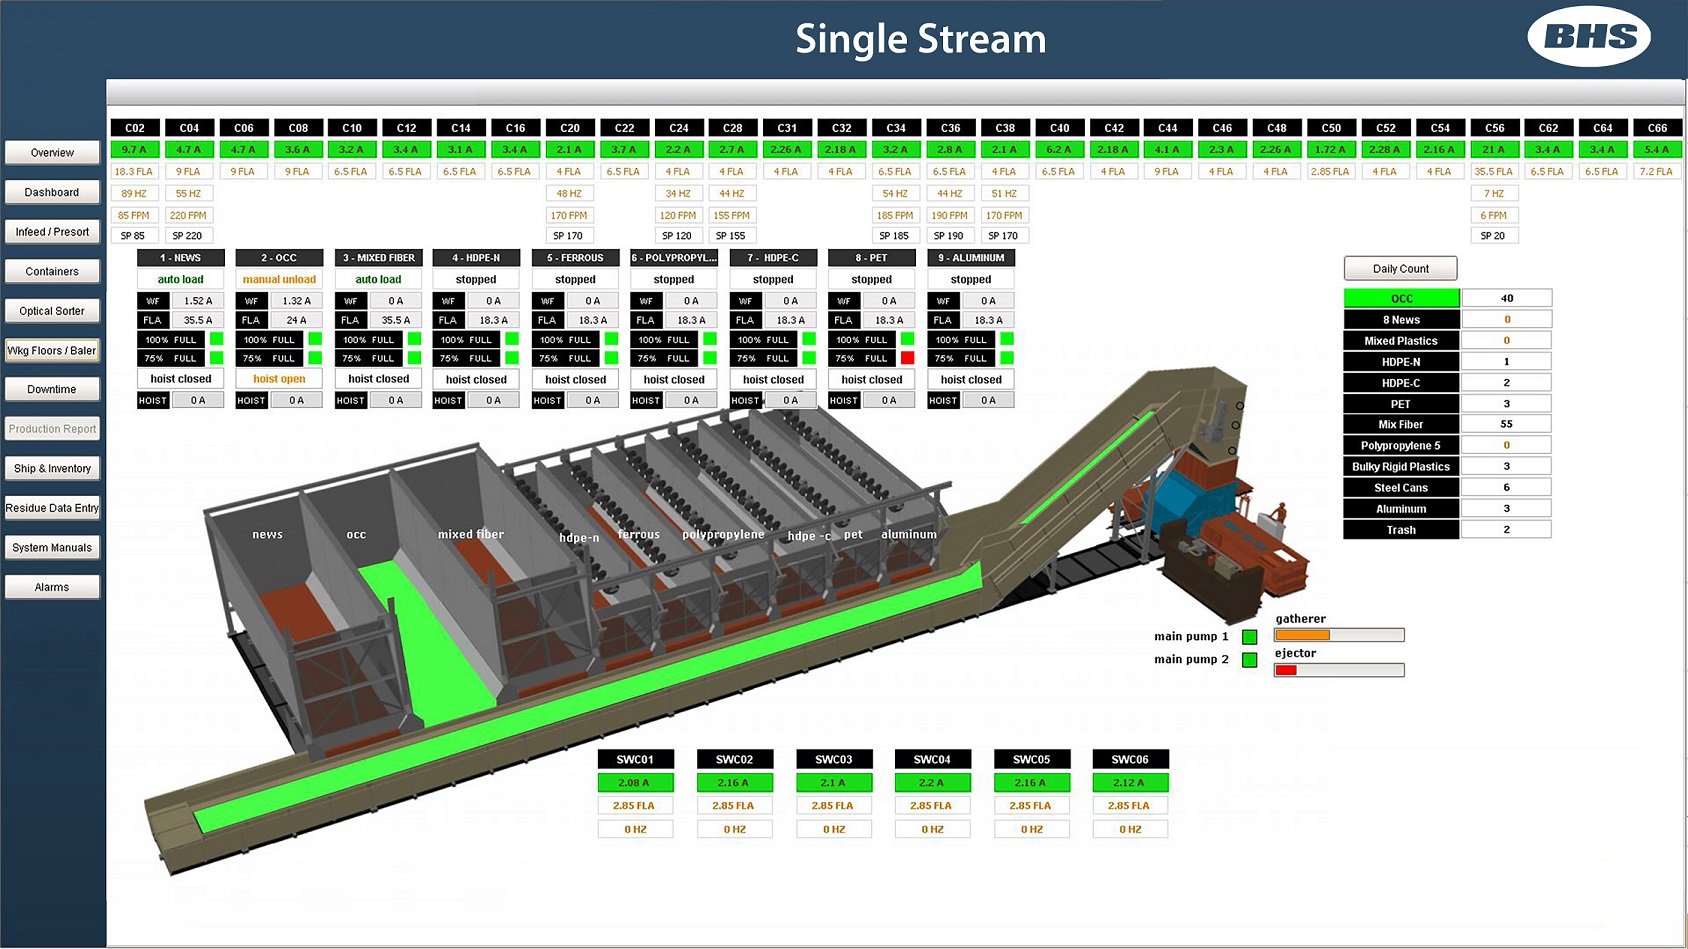Click the main pump 1 green indicator

[1249, 637]
